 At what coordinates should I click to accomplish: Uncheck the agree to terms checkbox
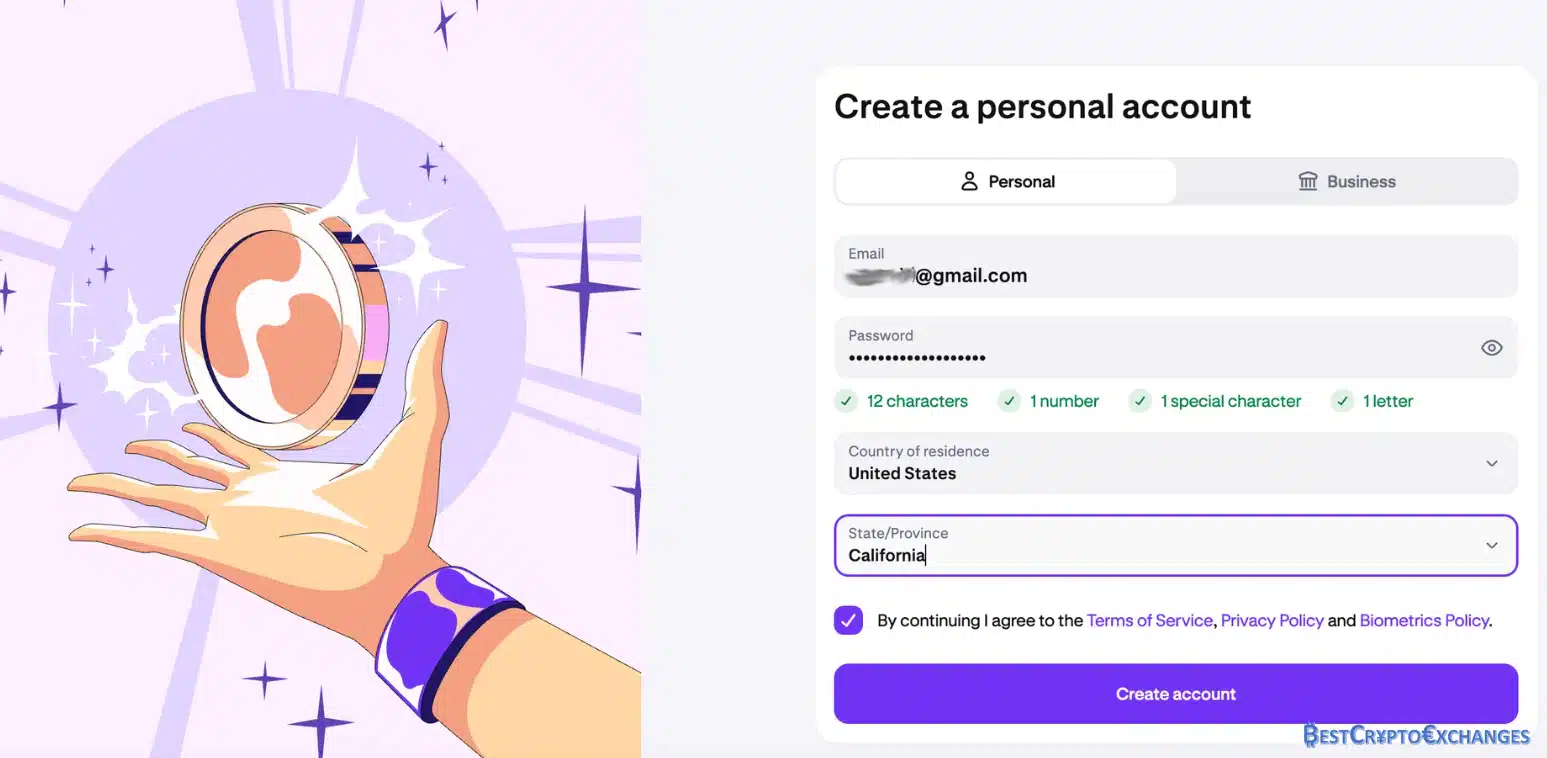(848, 620)
